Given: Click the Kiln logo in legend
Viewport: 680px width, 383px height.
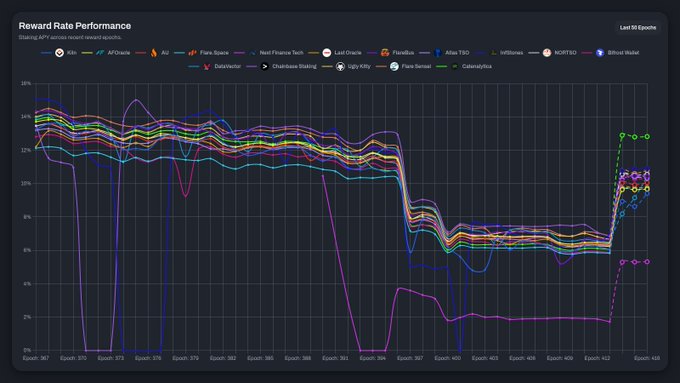Looking at the screenshot, I should 59,52.
